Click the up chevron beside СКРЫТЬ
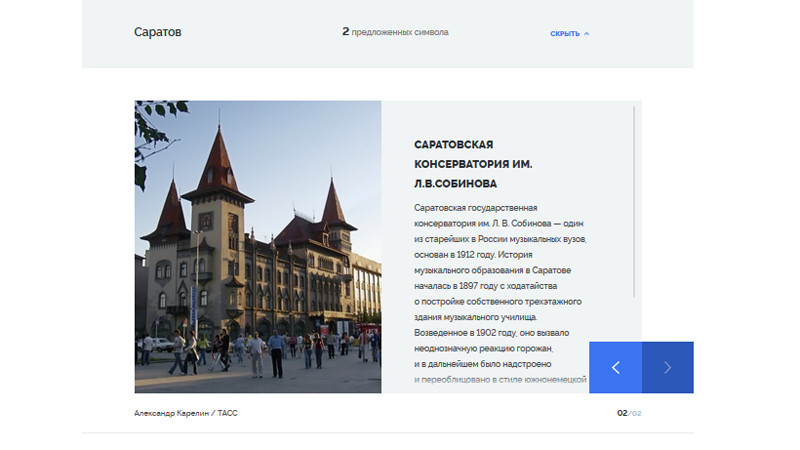 587,34
